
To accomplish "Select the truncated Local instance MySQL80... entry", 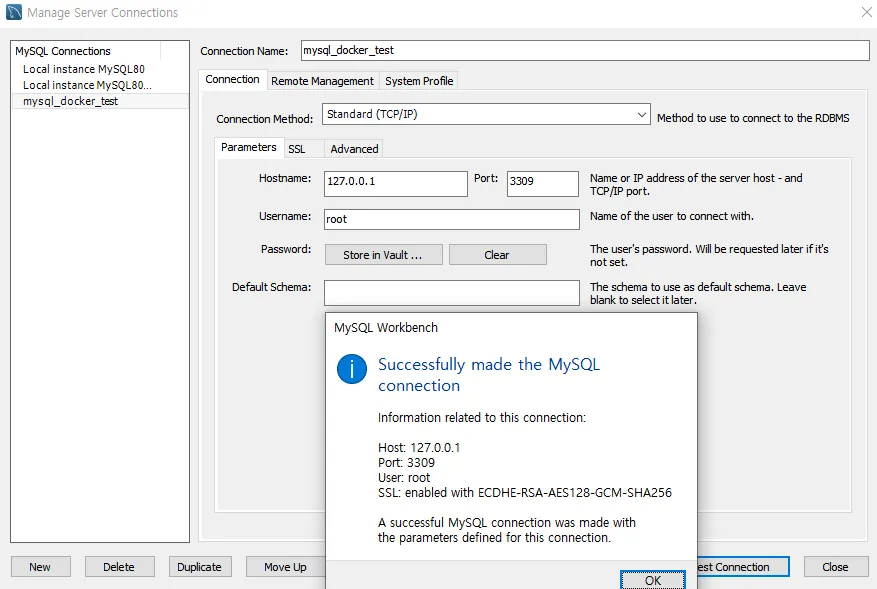I will pyautogui.click(x=87, y=85).
